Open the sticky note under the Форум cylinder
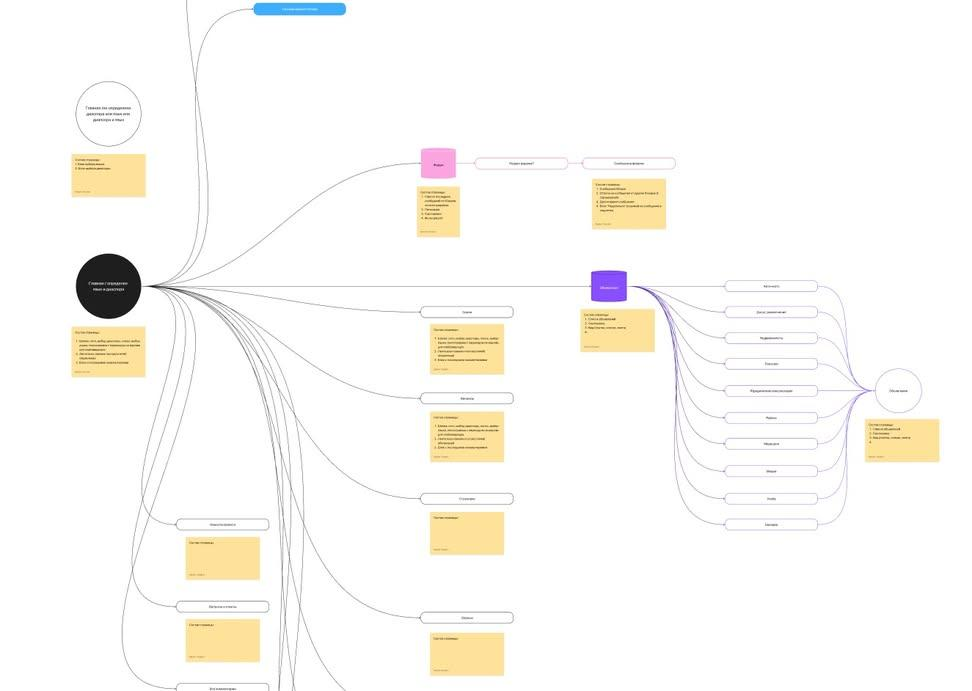972x691 pixels. pos(438,211)
